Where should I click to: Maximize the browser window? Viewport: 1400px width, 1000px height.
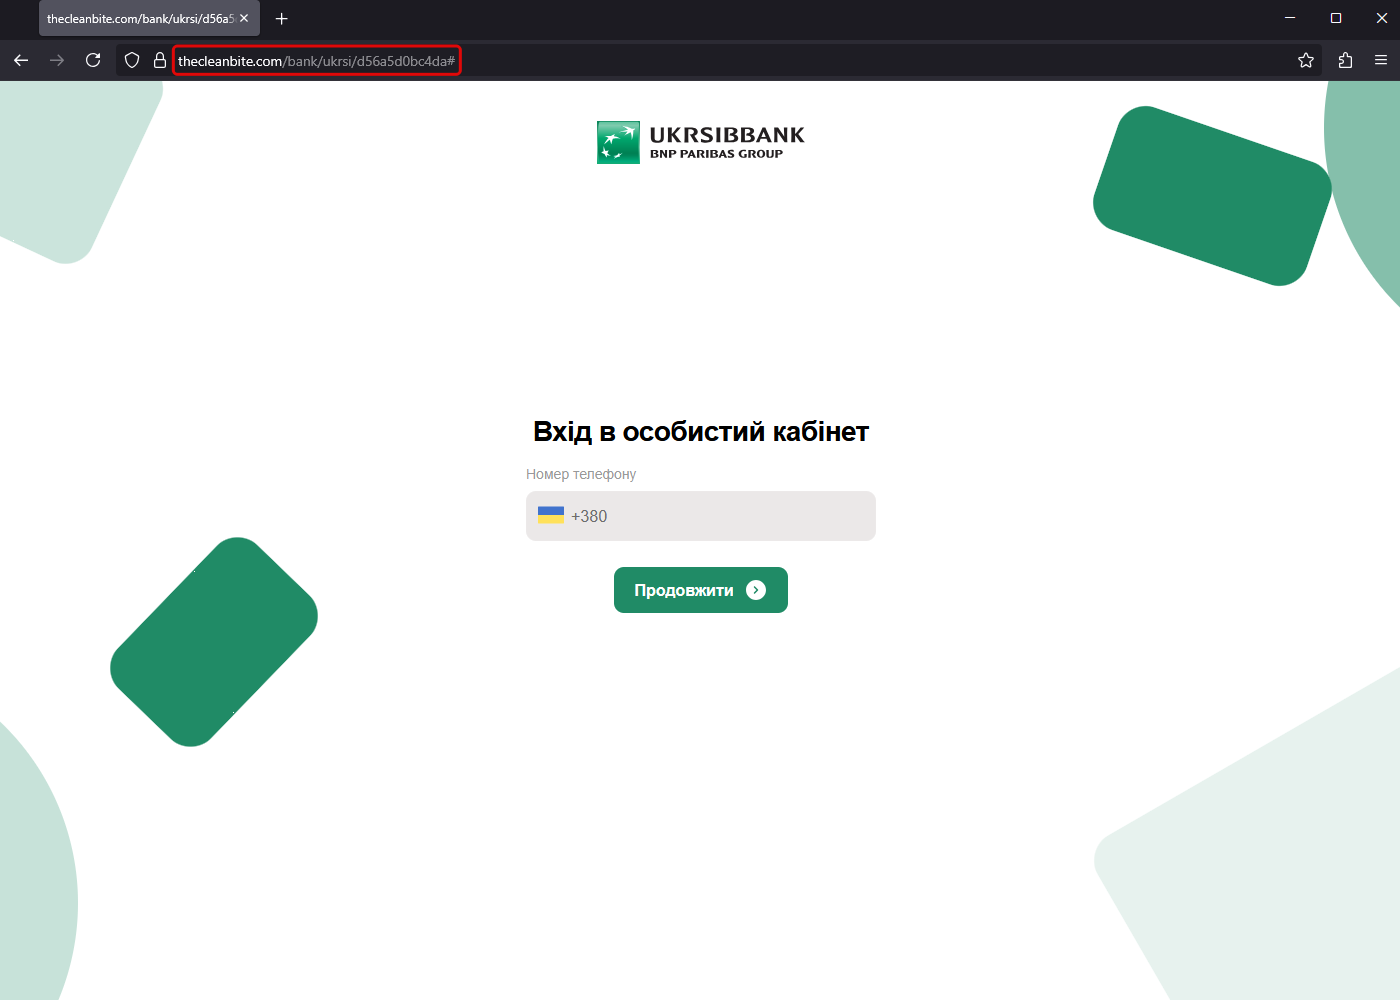[x=1336, y=18]
